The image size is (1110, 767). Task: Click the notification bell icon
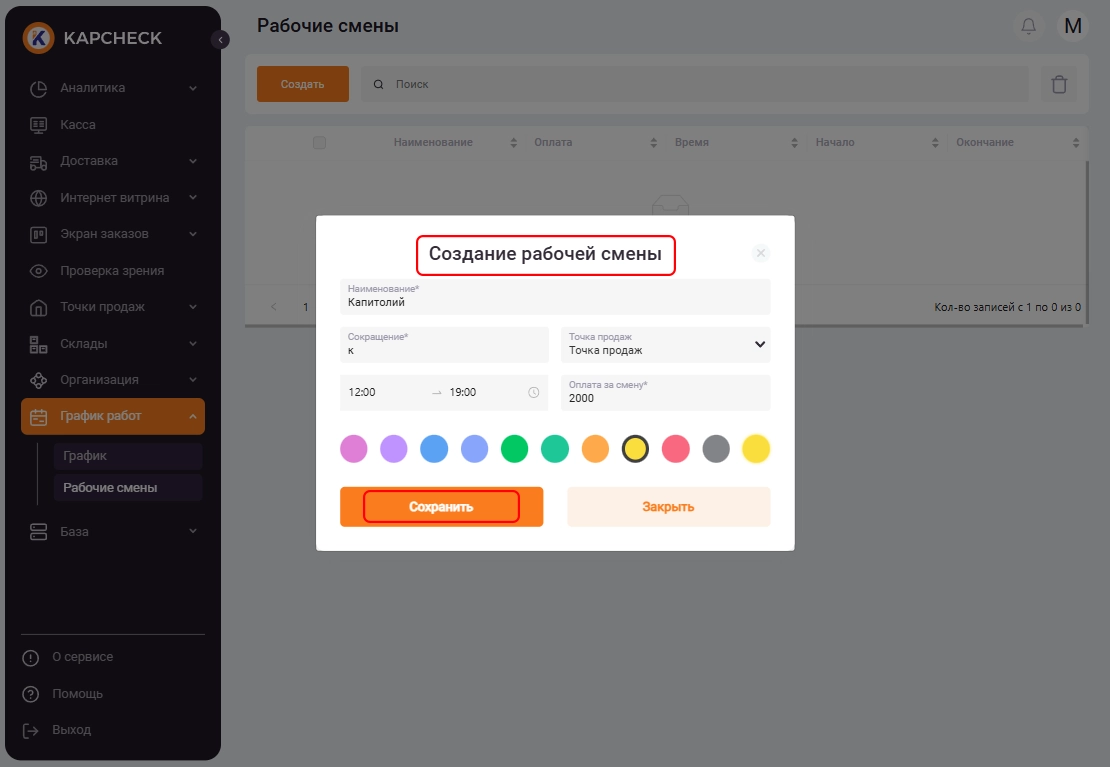point(1028,26)
